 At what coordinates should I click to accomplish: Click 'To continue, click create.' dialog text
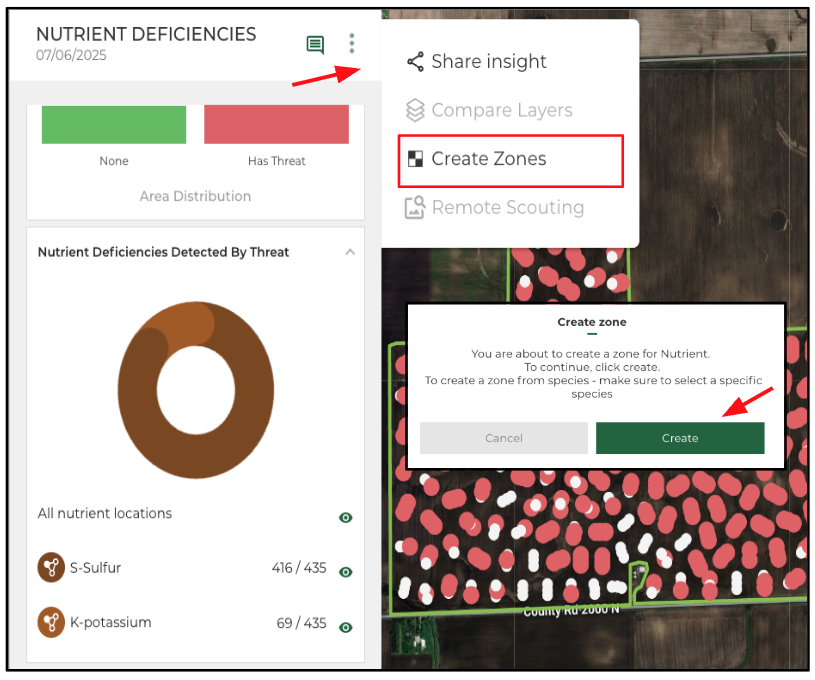click(x=591, y=367)
